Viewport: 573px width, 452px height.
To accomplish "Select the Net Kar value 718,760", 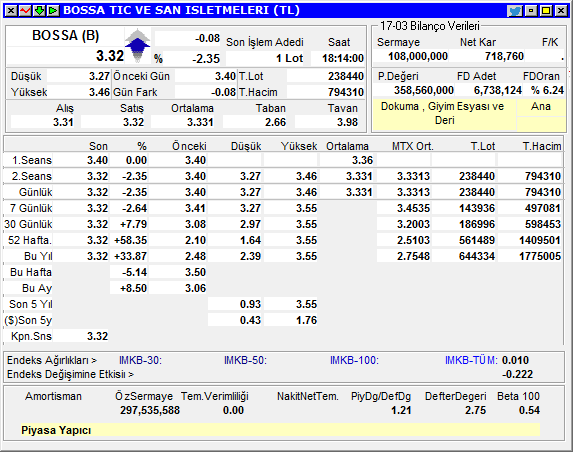I will pyautogui.click(x=504, y=56).
